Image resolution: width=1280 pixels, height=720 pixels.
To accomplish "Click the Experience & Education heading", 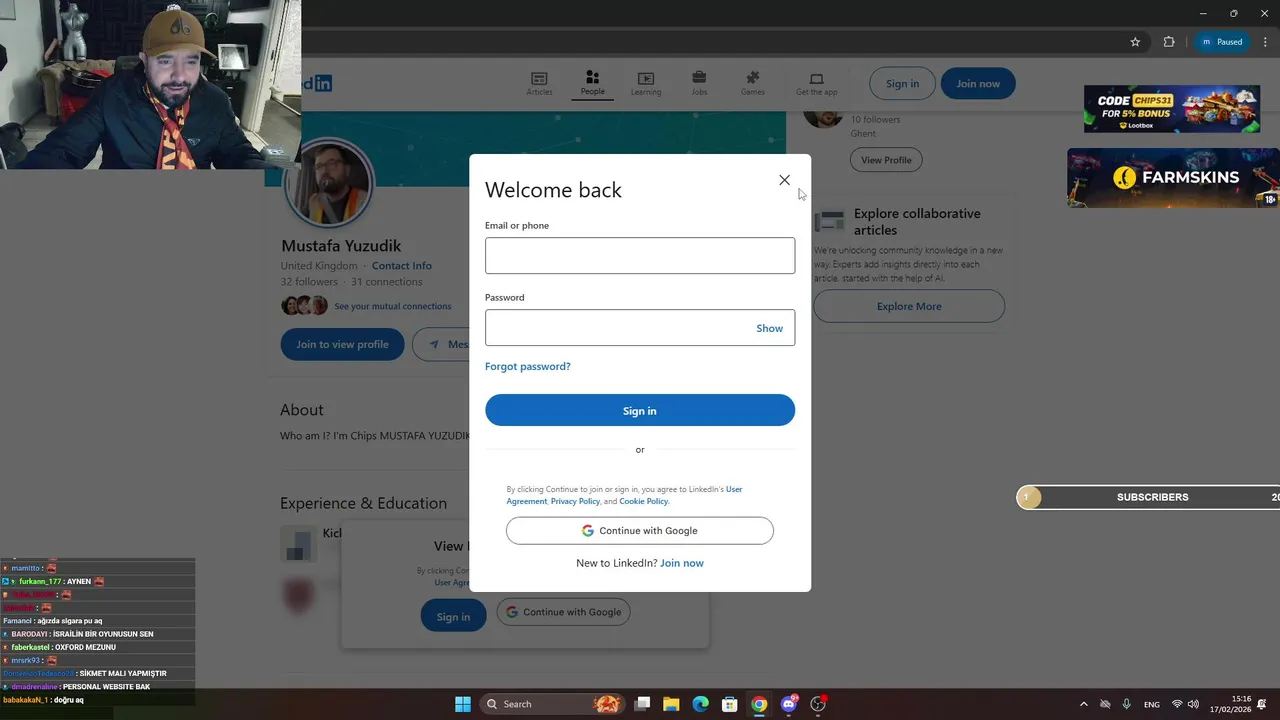I will [x=363, y=503].
